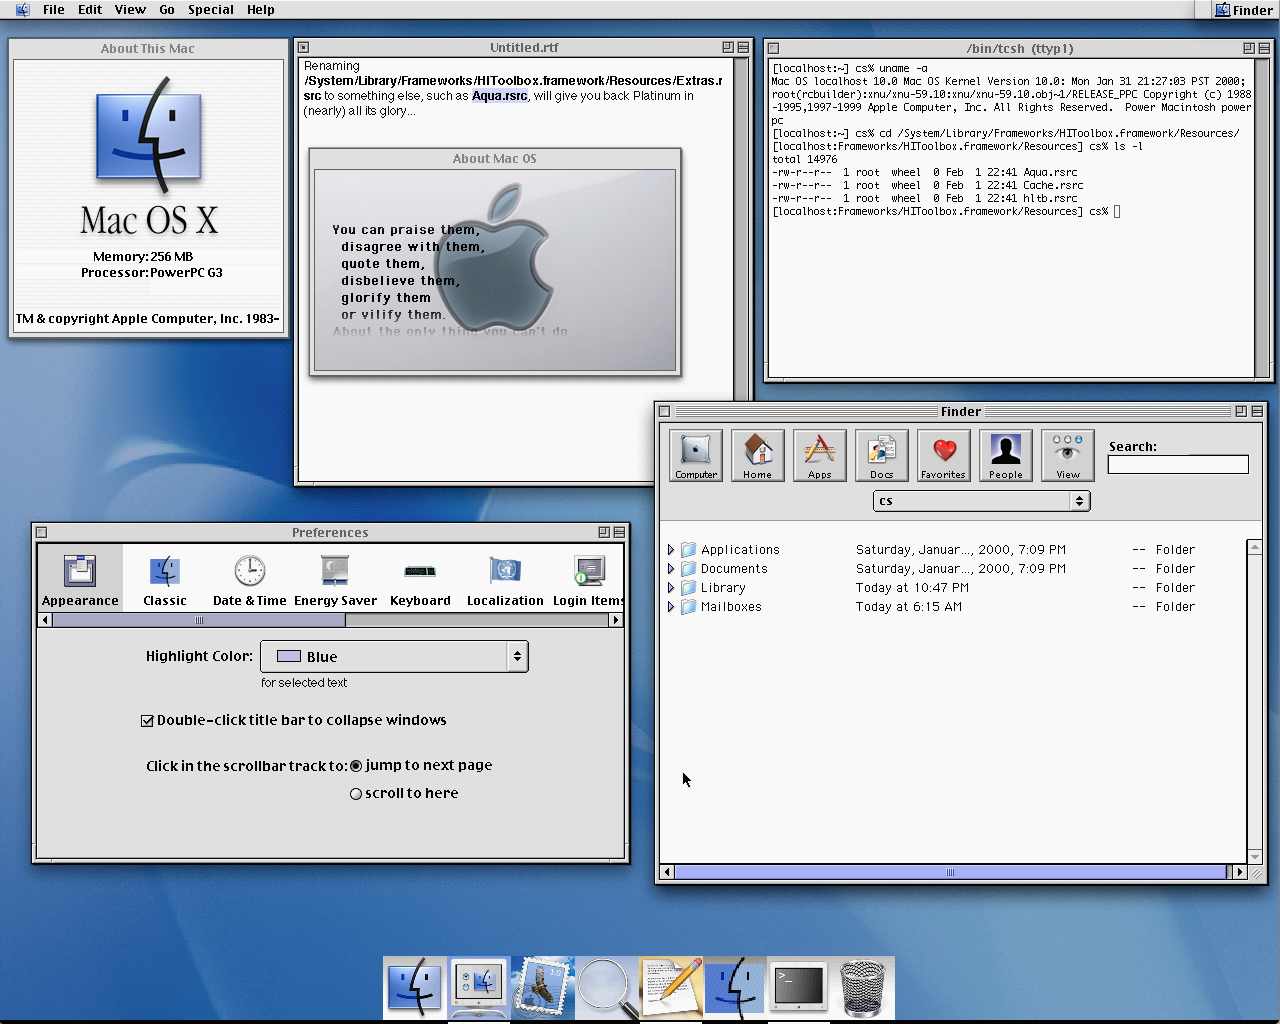Click Finder vertical scrollbar down arrow
This screenshot has width=1280, height=1024.
pos(1255,857)
